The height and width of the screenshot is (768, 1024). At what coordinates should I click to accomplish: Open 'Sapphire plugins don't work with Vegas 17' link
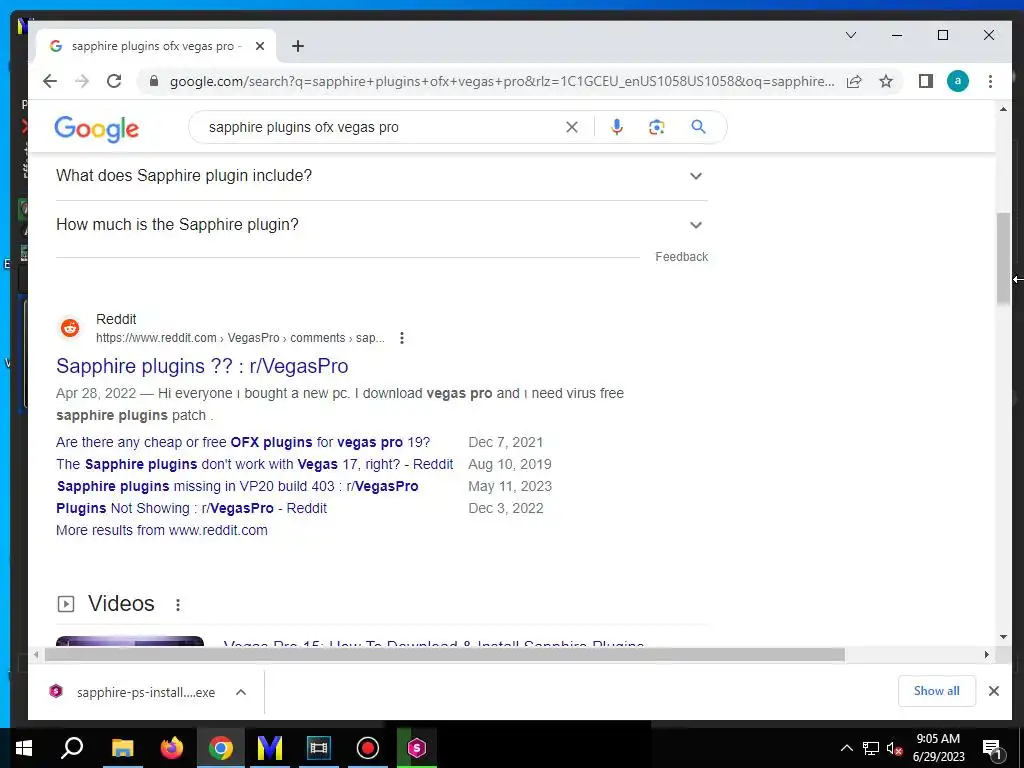255,464
